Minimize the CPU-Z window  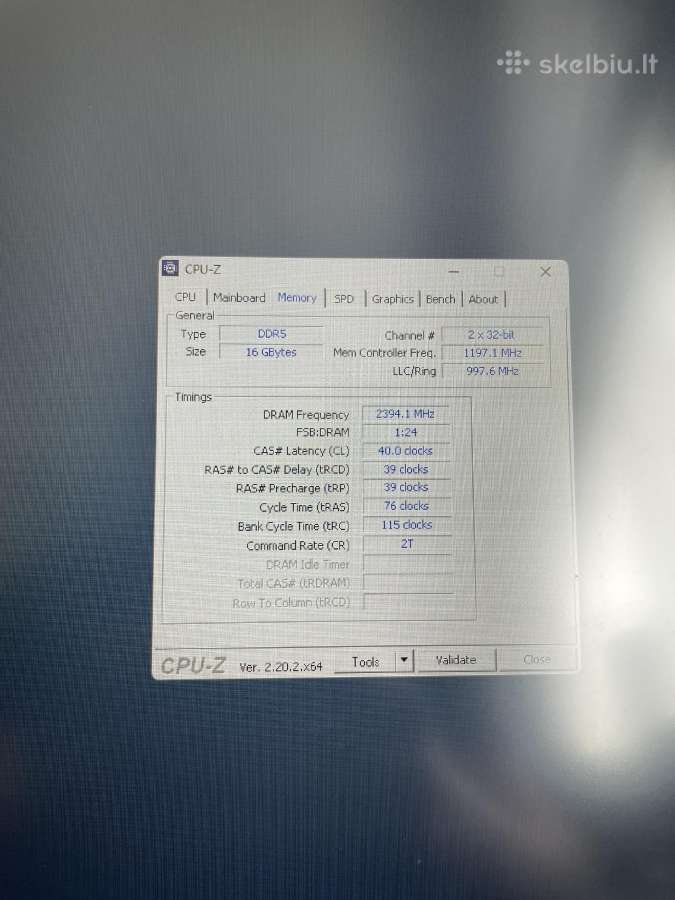(x=453, y=271)
